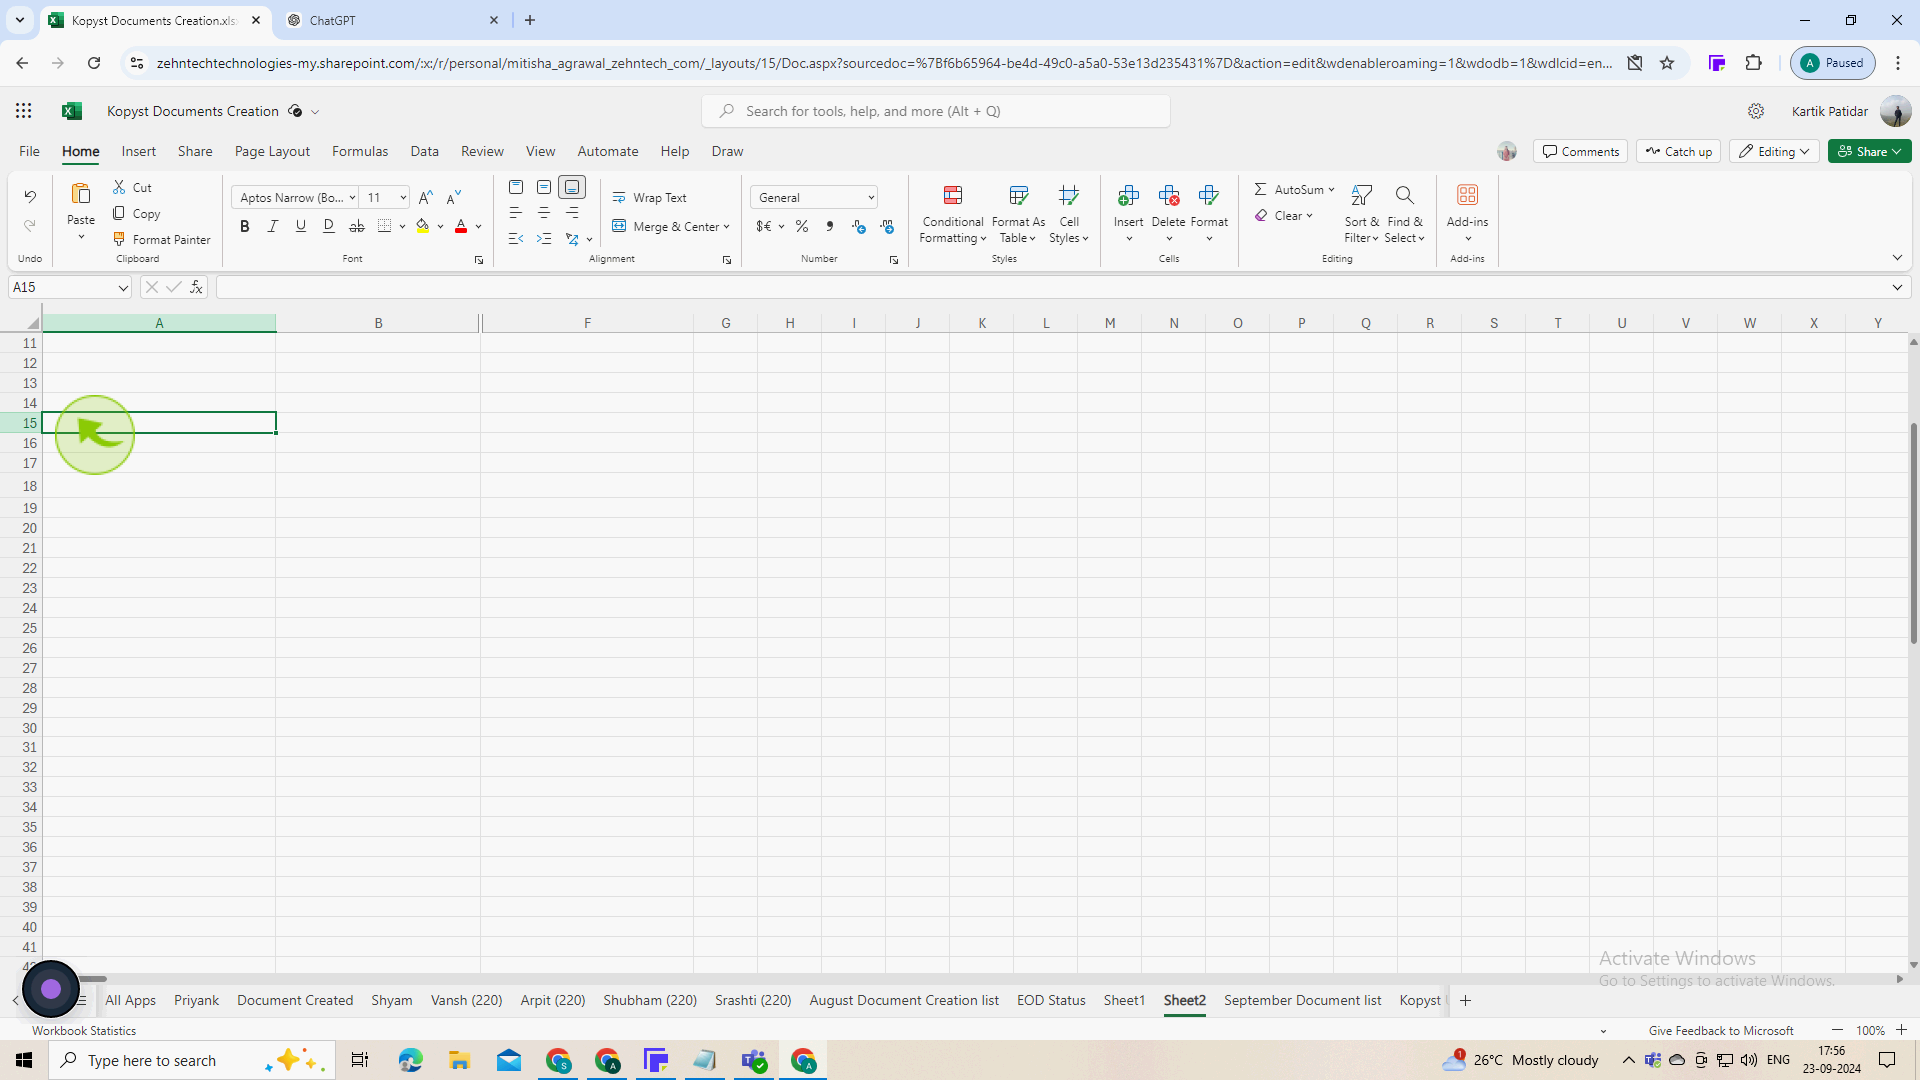The image size is (1920, 1080).
Task: Open Workbook Statistics
Action: pyautogui.click(x=84, y=1030)
